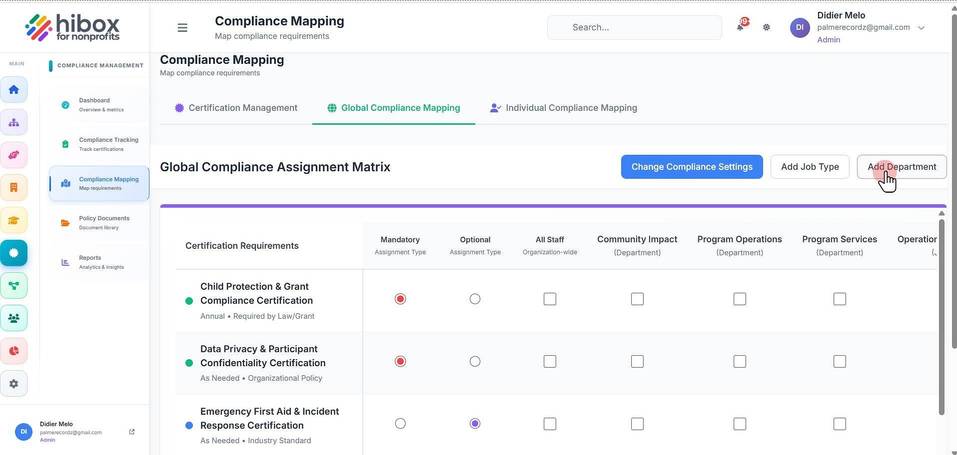This screenshot has width=957, height=455.
Task: Click the logout icon beside Didier Melo footer
Action: pyautogui.click(x=132, y=432)
